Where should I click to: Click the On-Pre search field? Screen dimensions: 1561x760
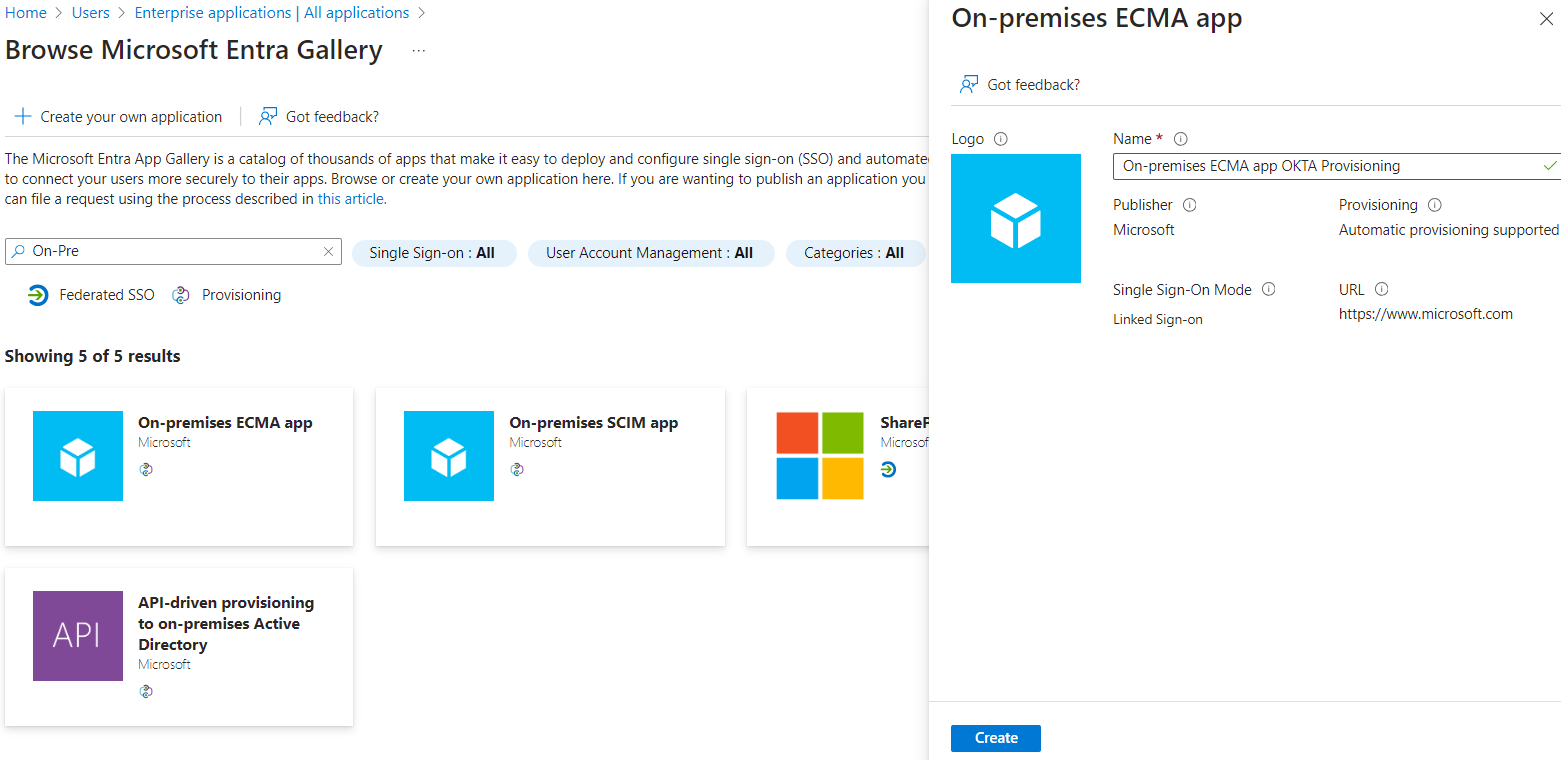[x=173, y=252]
